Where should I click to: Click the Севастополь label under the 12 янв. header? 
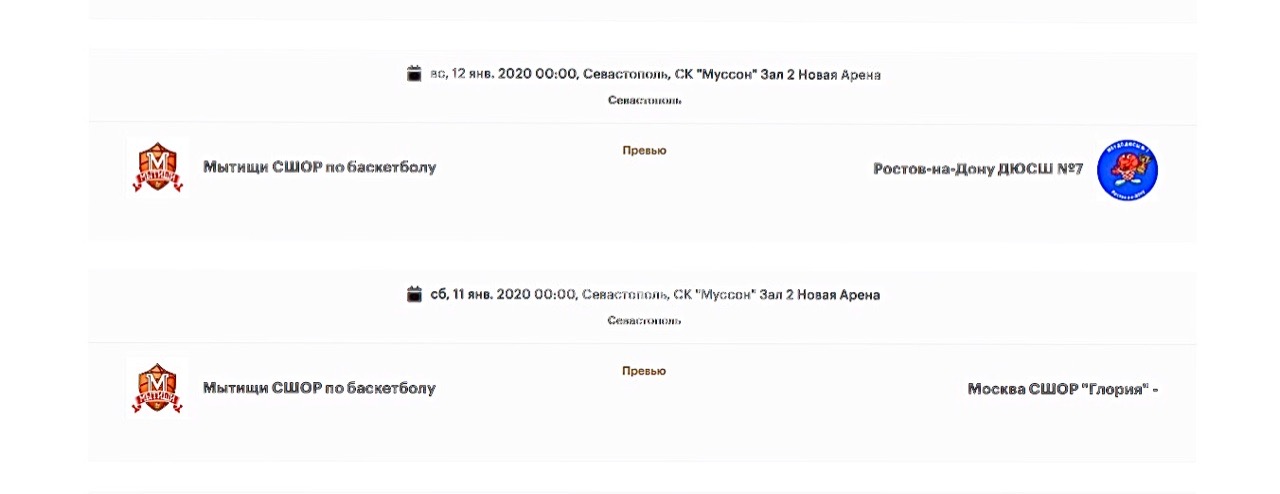coord(644,100)
